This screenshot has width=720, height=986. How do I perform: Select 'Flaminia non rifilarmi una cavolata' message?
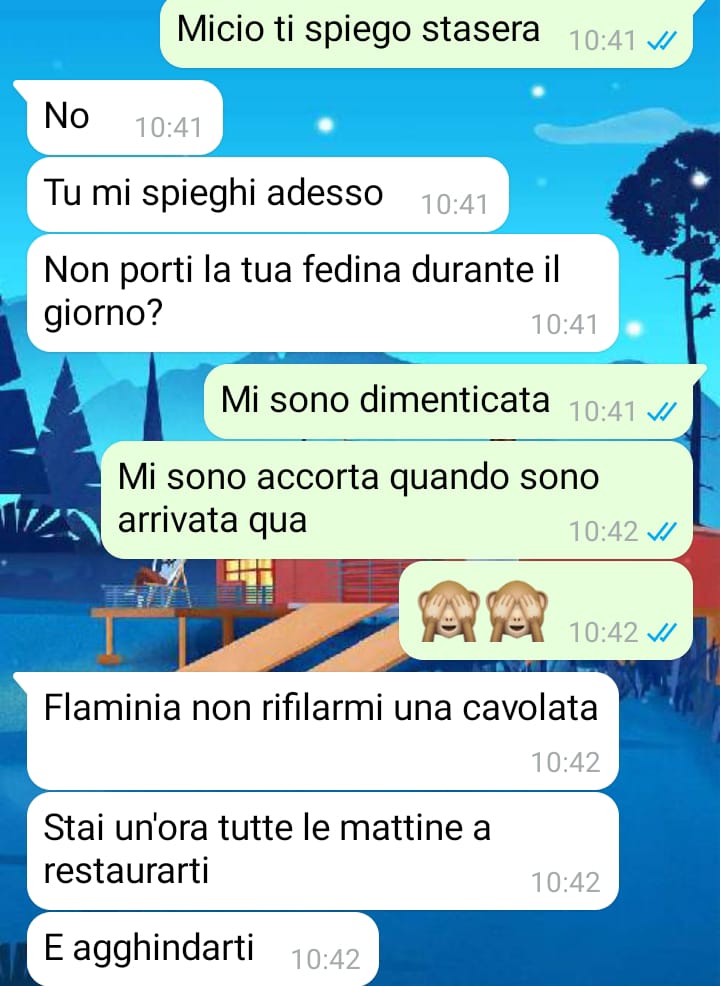[322, 731]
